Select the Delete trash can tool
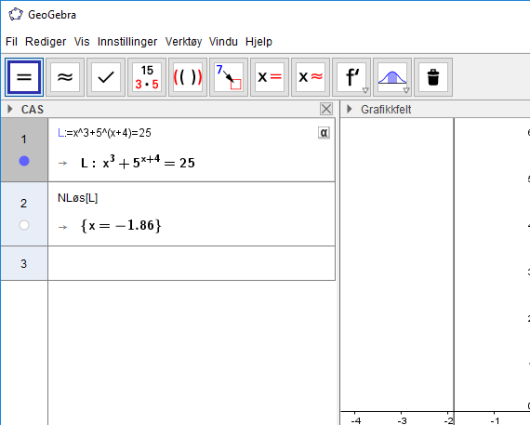Screen dimensions: 530x425 [433, 77]
